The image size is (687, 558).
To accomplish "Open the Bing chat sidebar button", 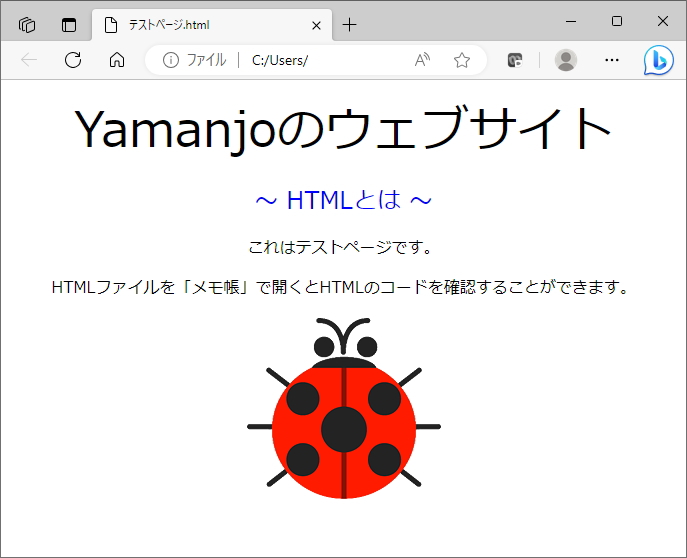I will click(659, 60).
